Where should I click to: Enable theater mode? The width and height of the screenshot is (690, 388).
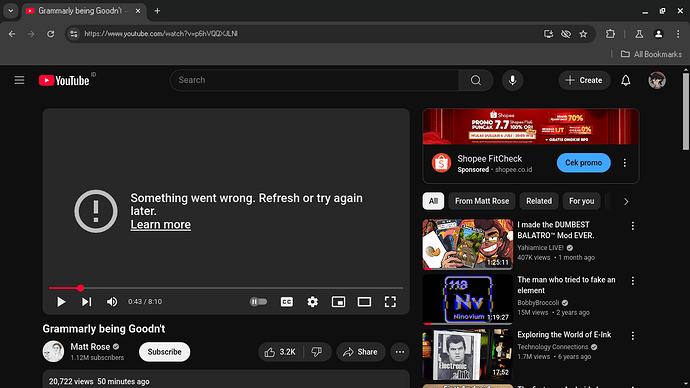(x=364, y=302)
